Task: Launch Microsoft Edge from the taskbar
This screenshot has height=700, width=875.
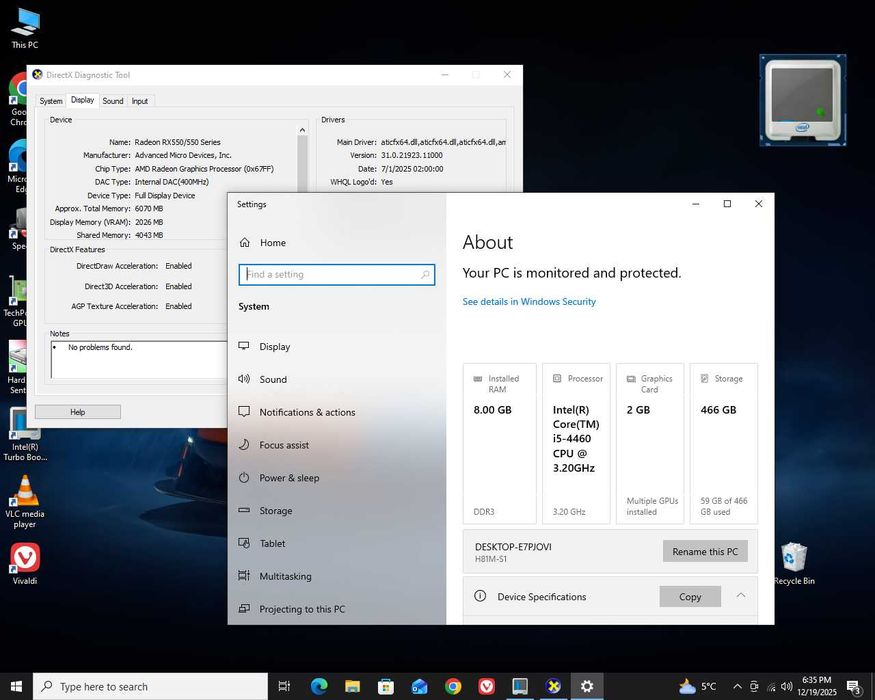Action: point(319,686)
